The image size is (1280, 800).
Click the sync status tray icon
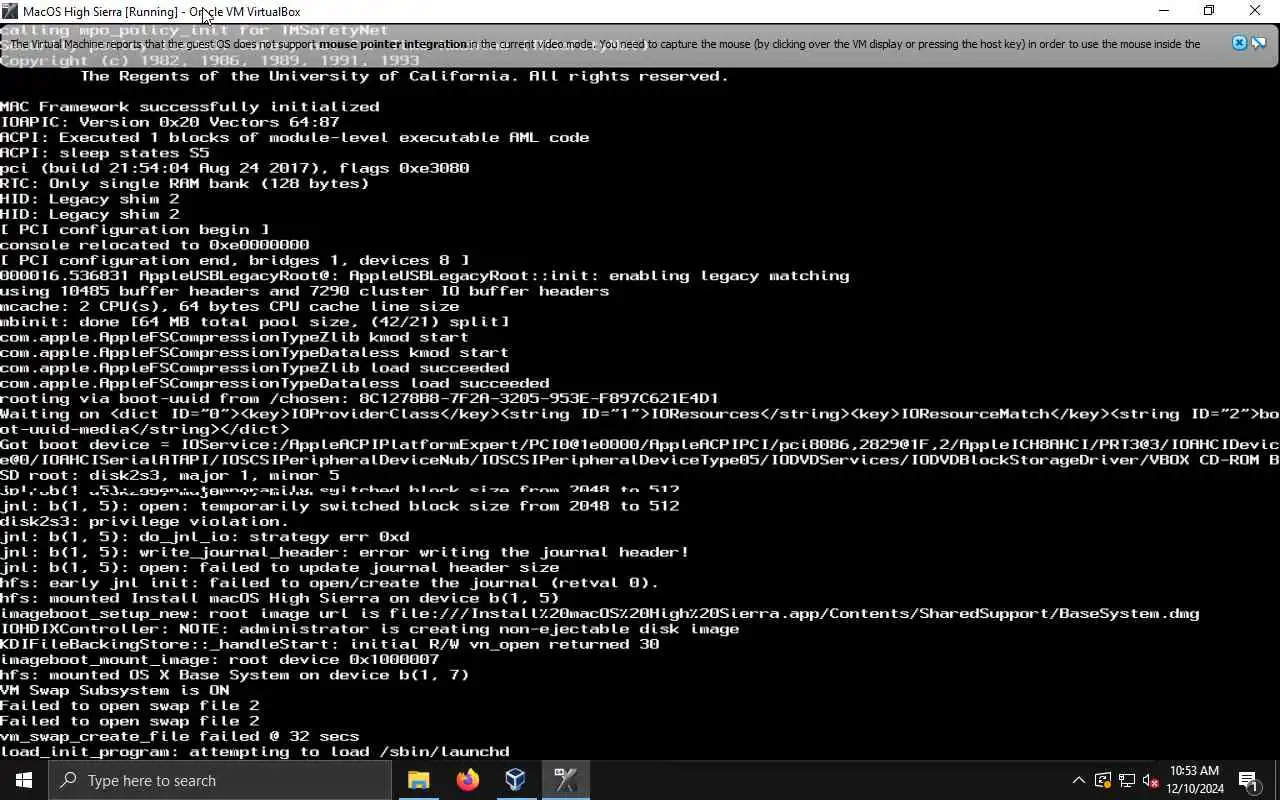pos(1103,780)
